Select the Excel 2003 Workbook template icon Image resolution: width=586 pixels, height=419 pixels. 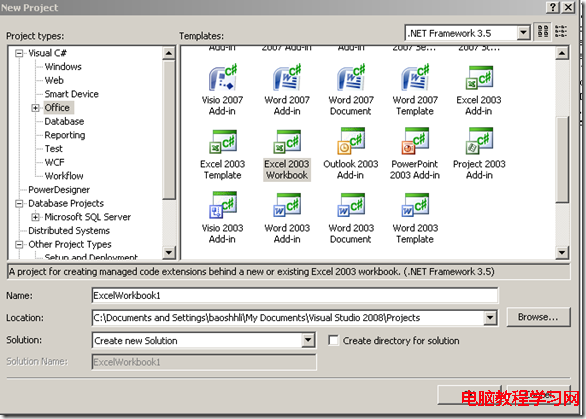pyautogui.click(x=287, y=142)
